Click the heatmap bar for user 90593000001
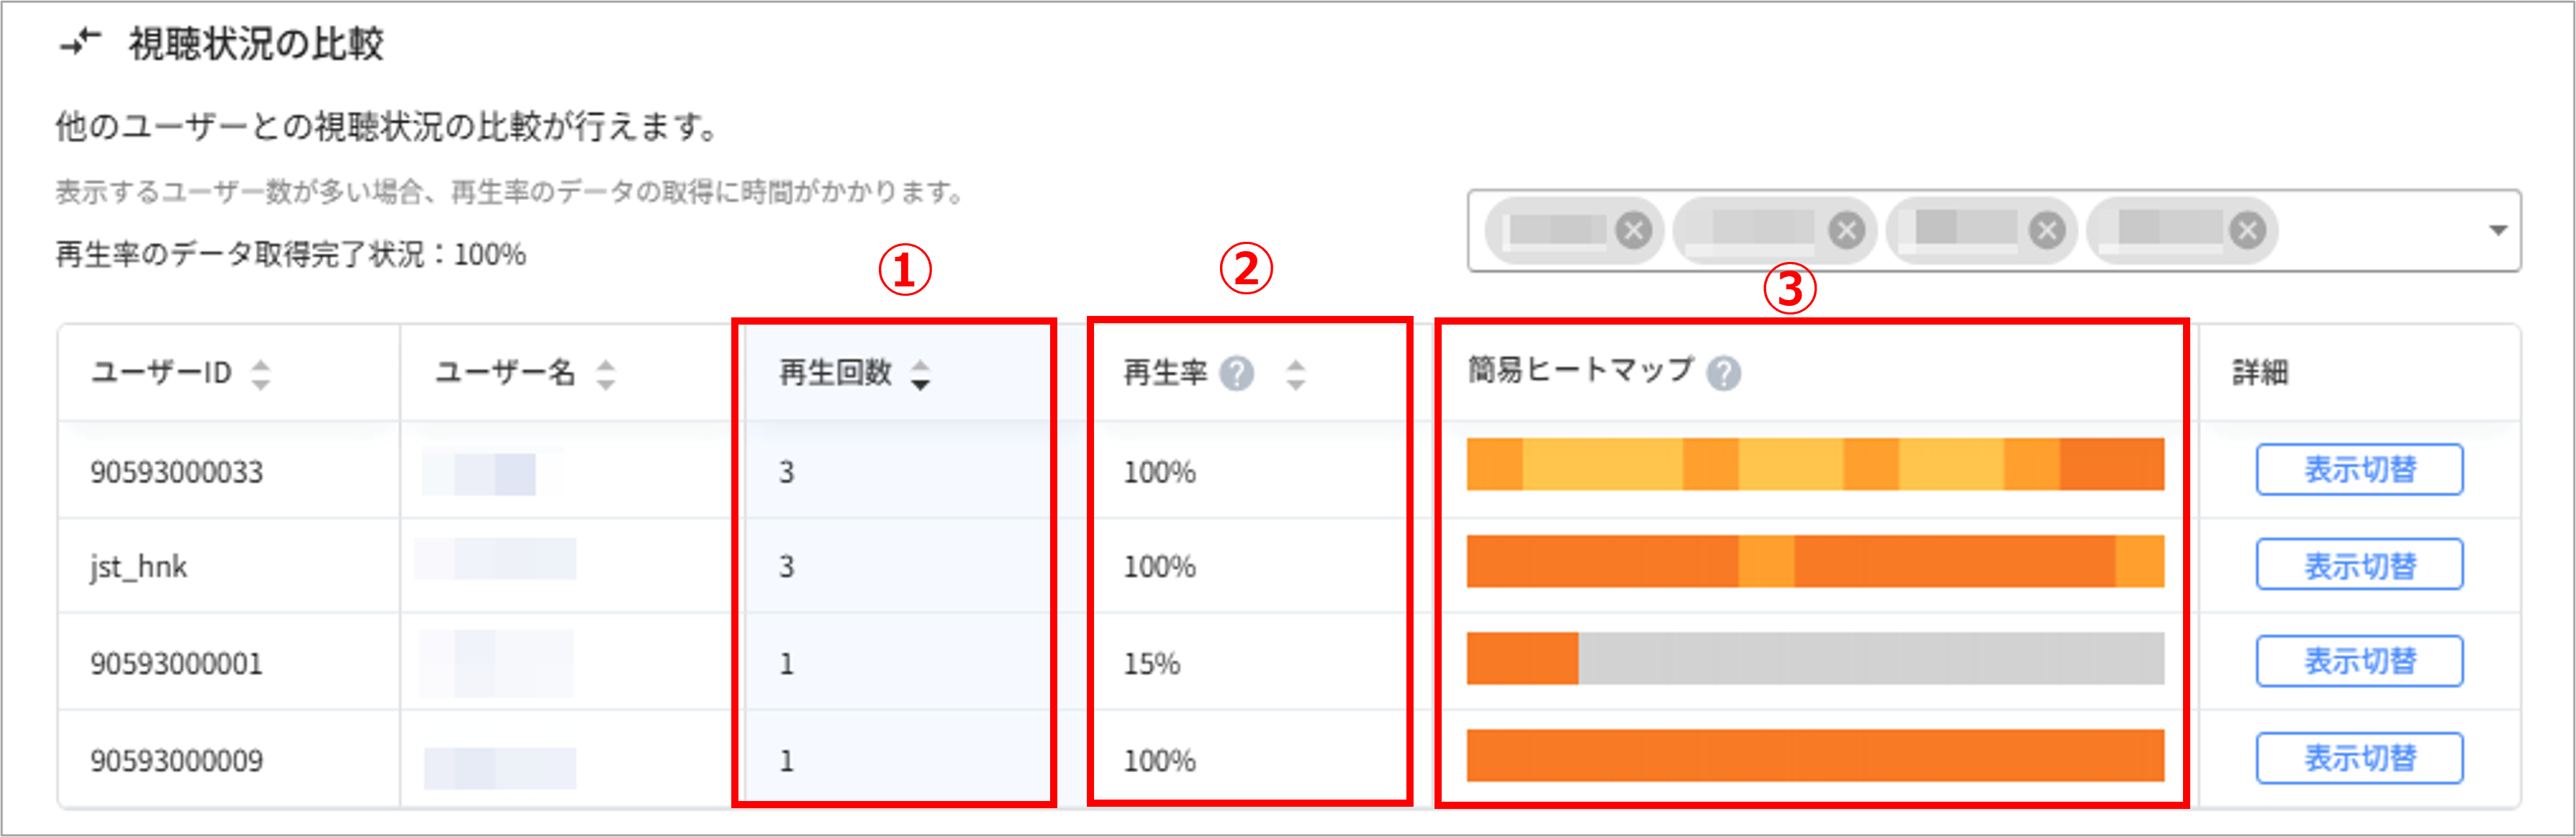The width and height of the screenshot is (2576, 837). [x=1814, y=659]
